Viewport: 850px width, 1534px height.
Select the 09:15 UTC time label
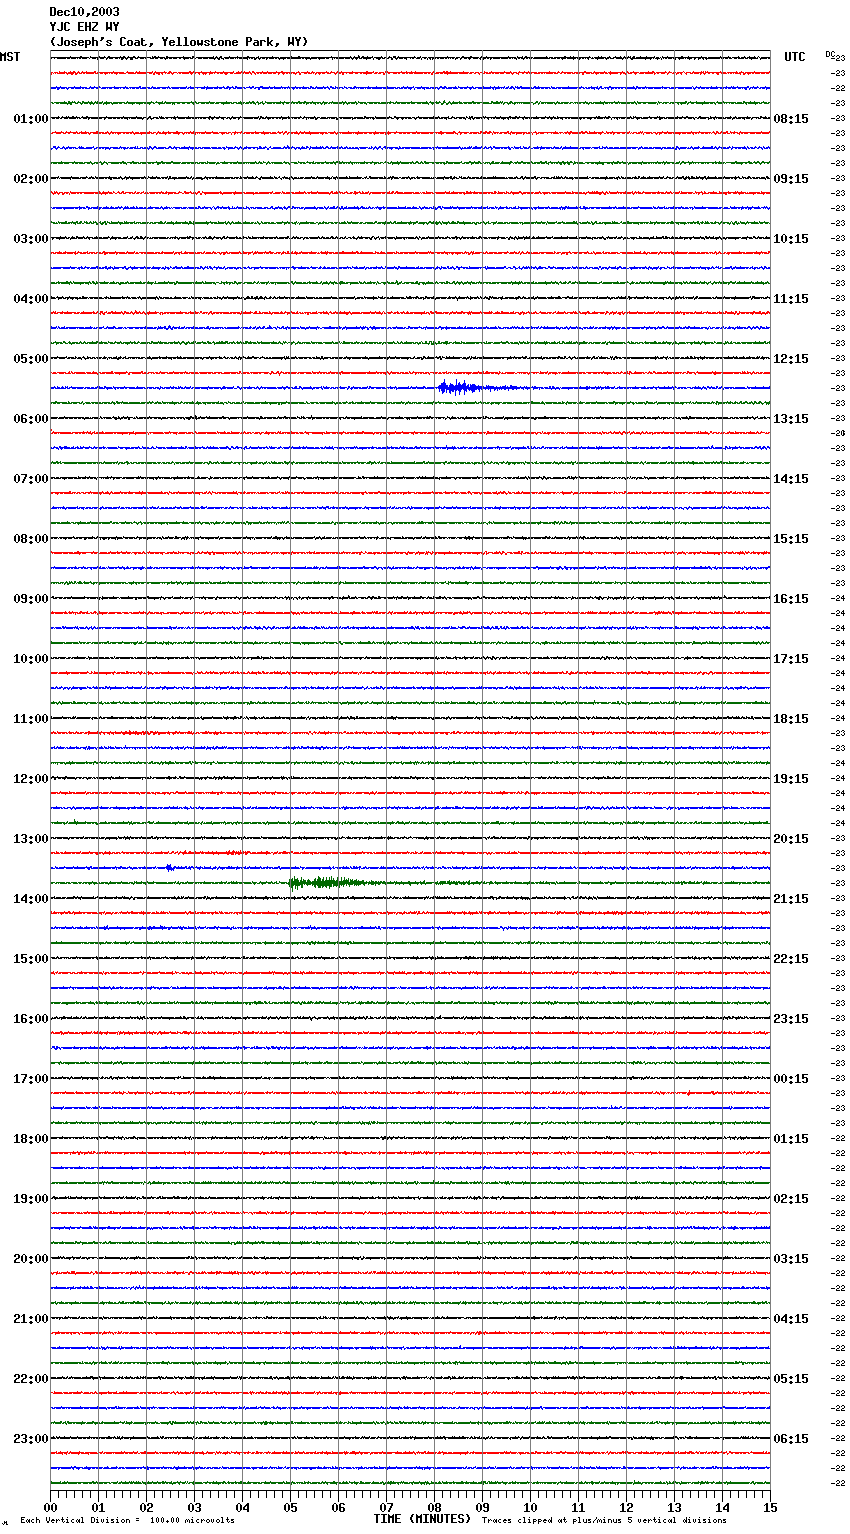pyautogui.click(x=791, y=179)
